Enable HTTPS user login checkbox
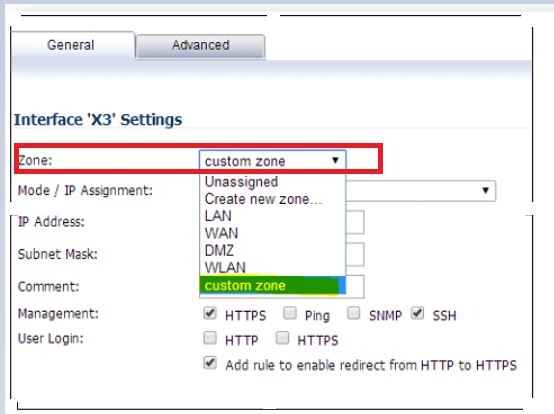 (282, 338)
